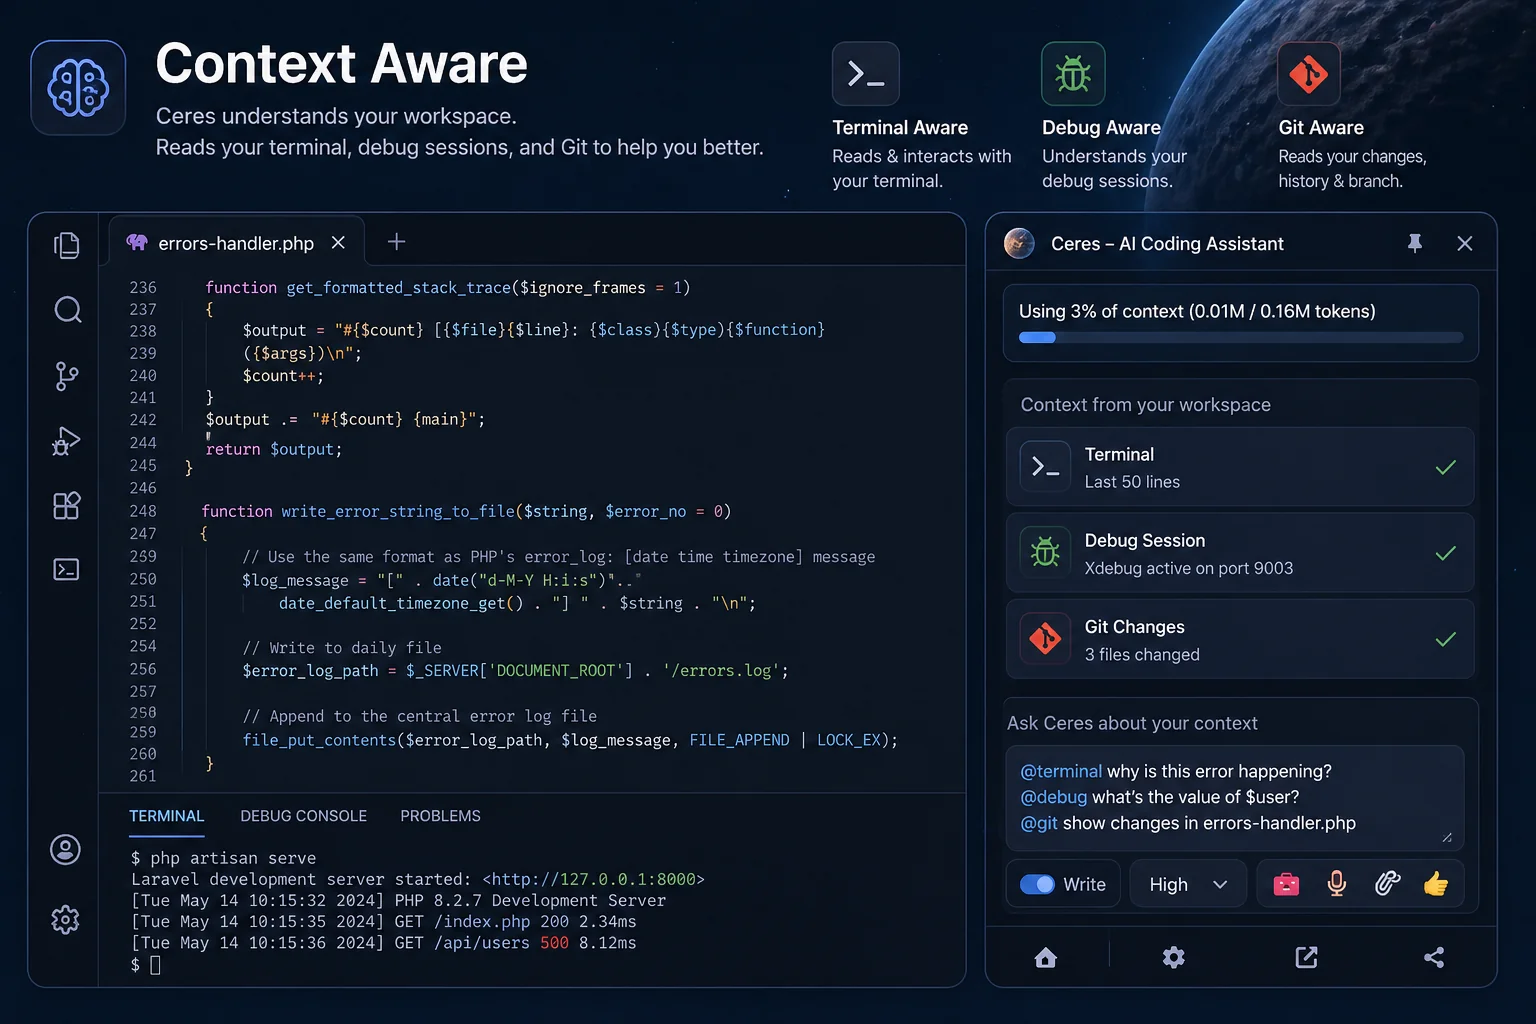Image resolution: width=1536 pixels, height=1024 pixels.
Task: Switch to the Problems tab
Action: (440, 816)
